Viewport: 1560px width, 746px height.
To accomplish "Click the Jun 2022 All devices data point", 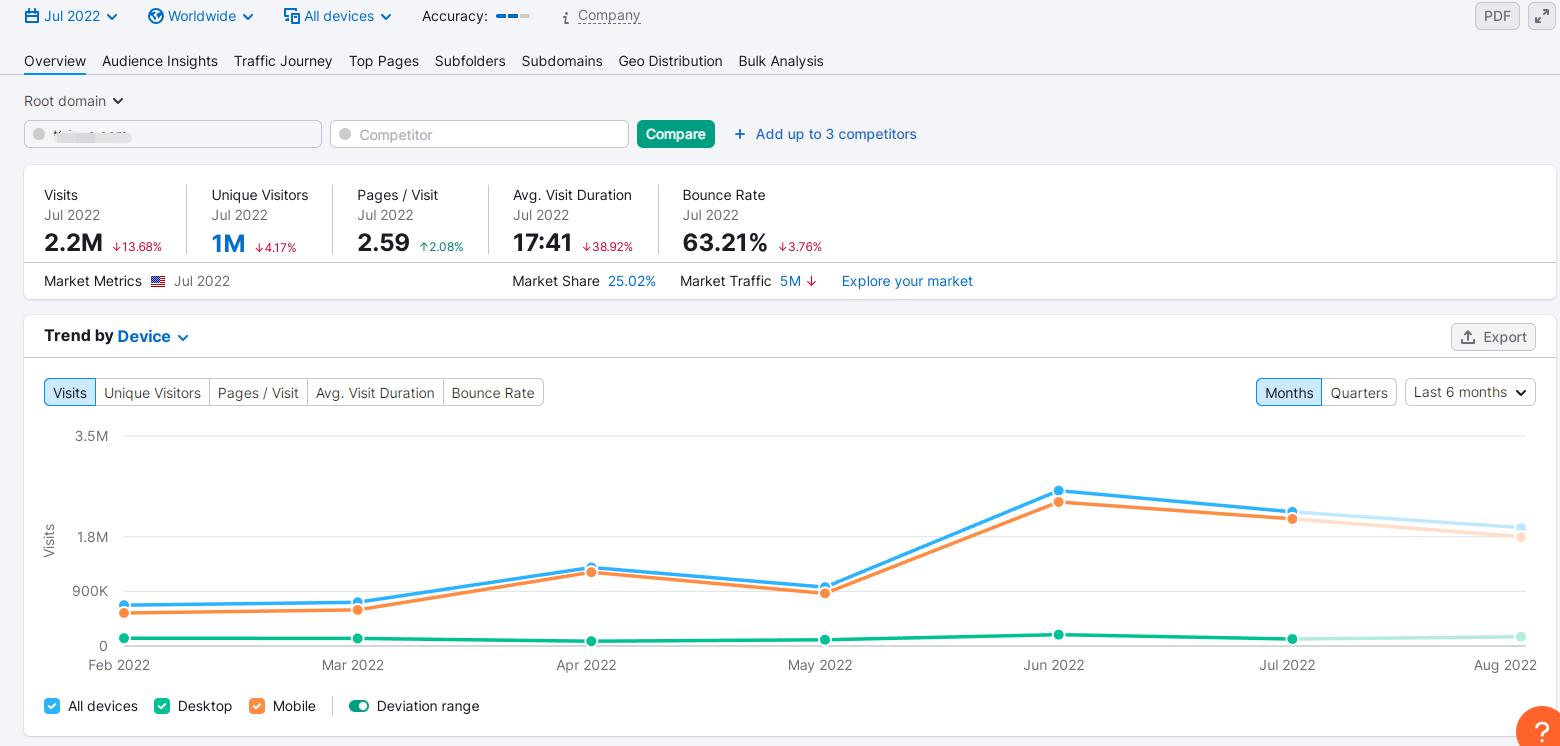I will [1058, 491].
